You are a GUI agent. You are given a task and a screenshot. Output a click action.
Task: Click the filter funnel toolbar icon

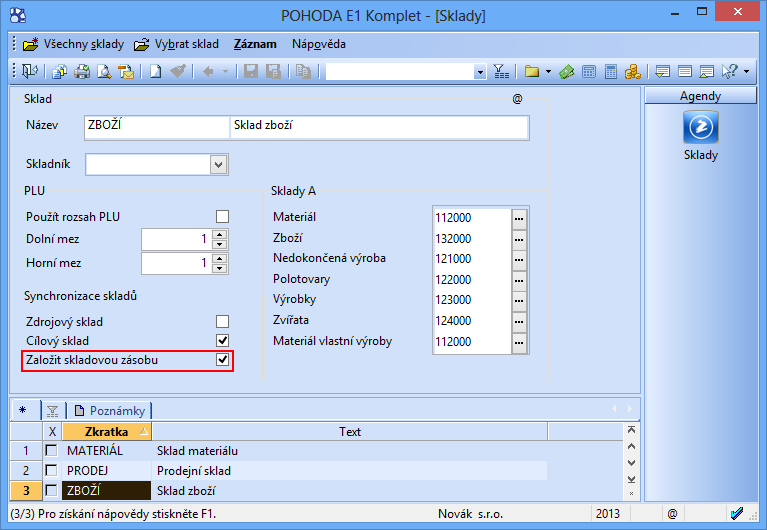501,72
